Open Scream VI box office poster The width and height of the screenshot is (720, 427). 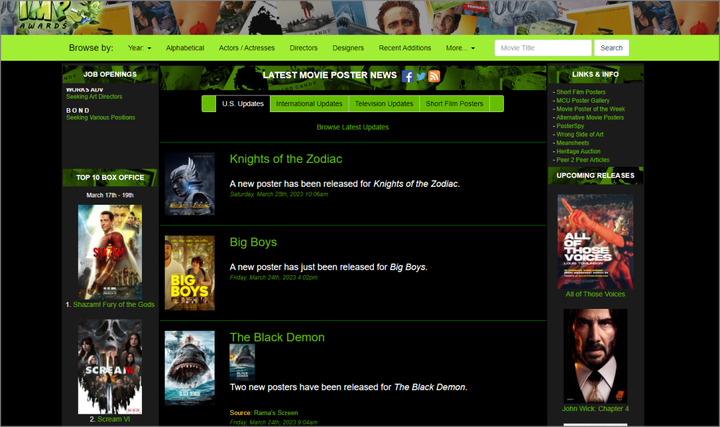(x=110, y=366)
